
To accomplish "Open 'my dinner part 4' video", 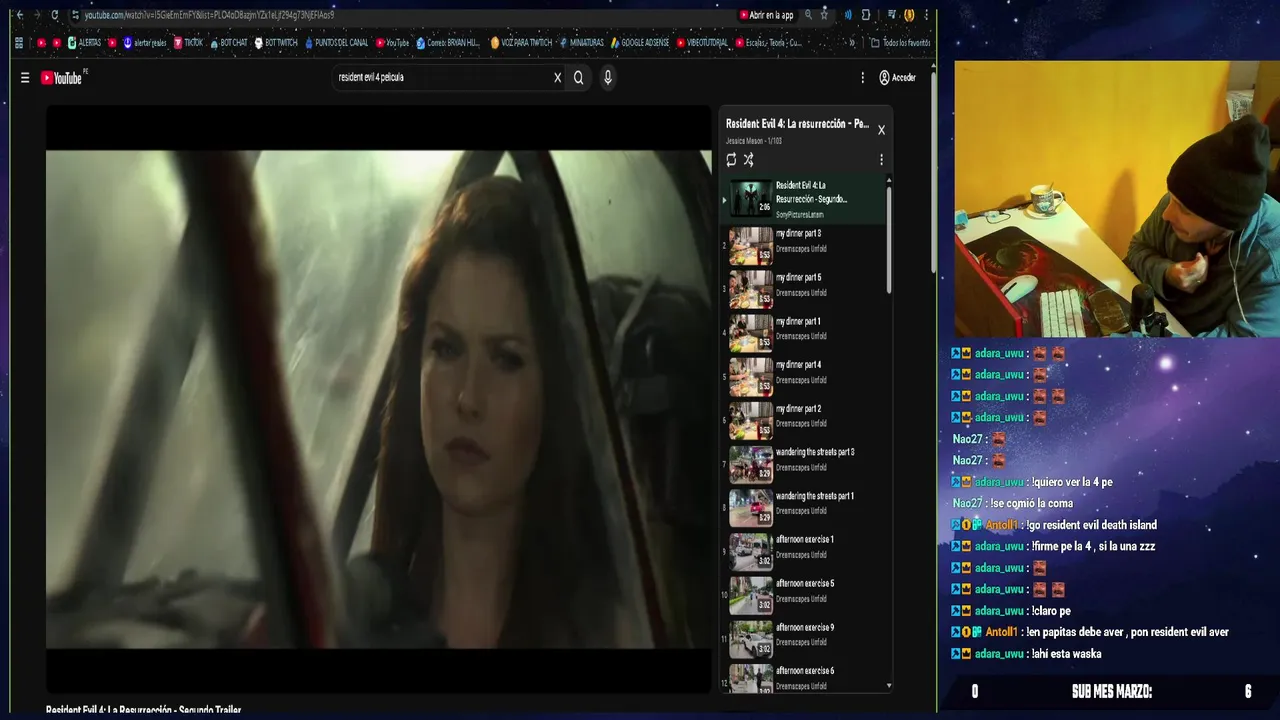I will [804, 377].
